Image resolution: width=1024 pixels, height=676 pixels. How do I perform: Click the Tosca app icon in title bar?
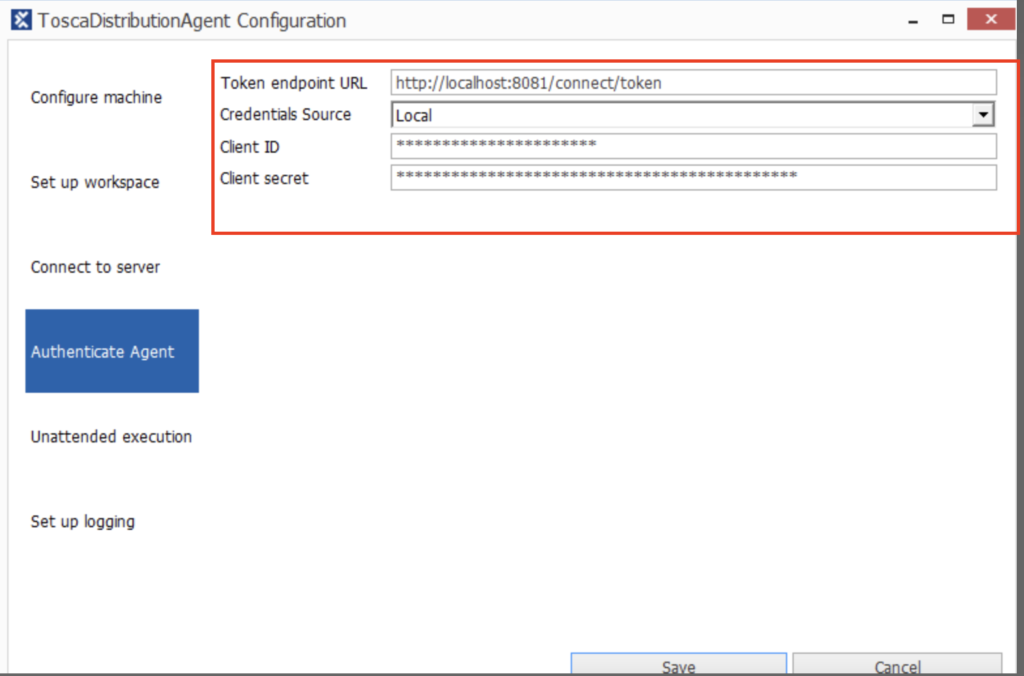tap(21, 20)
